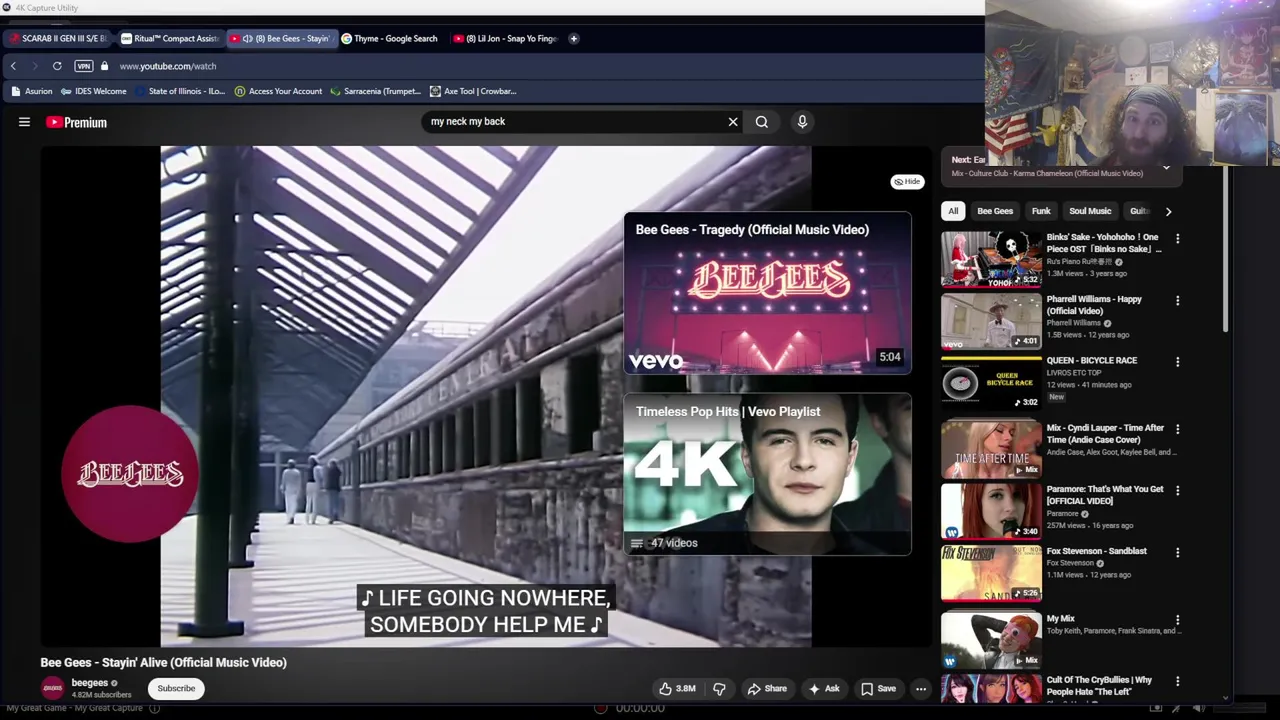Open the My Mix playlist thumbnail
The image size is (1280, 720).
click(991, 641)
